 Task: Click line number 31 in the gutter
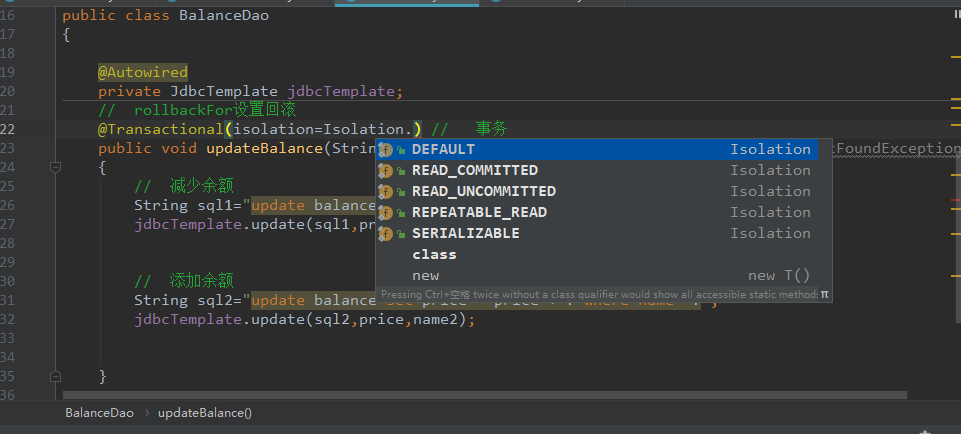tap(7, 300)
